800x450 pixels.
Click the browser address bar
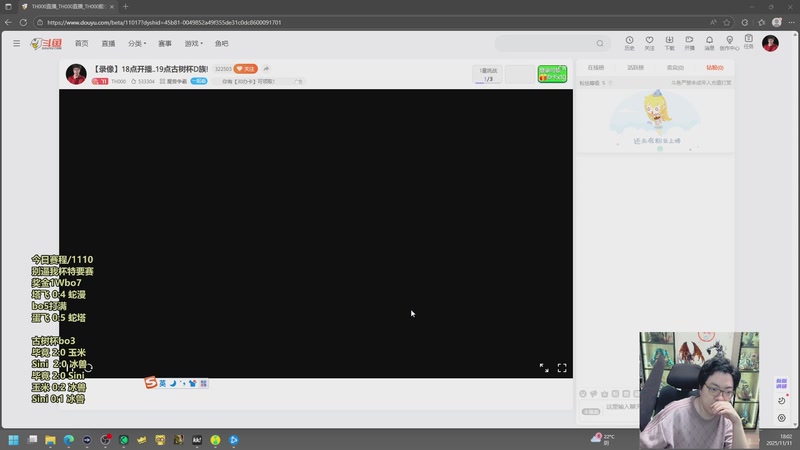coord(372,22)
